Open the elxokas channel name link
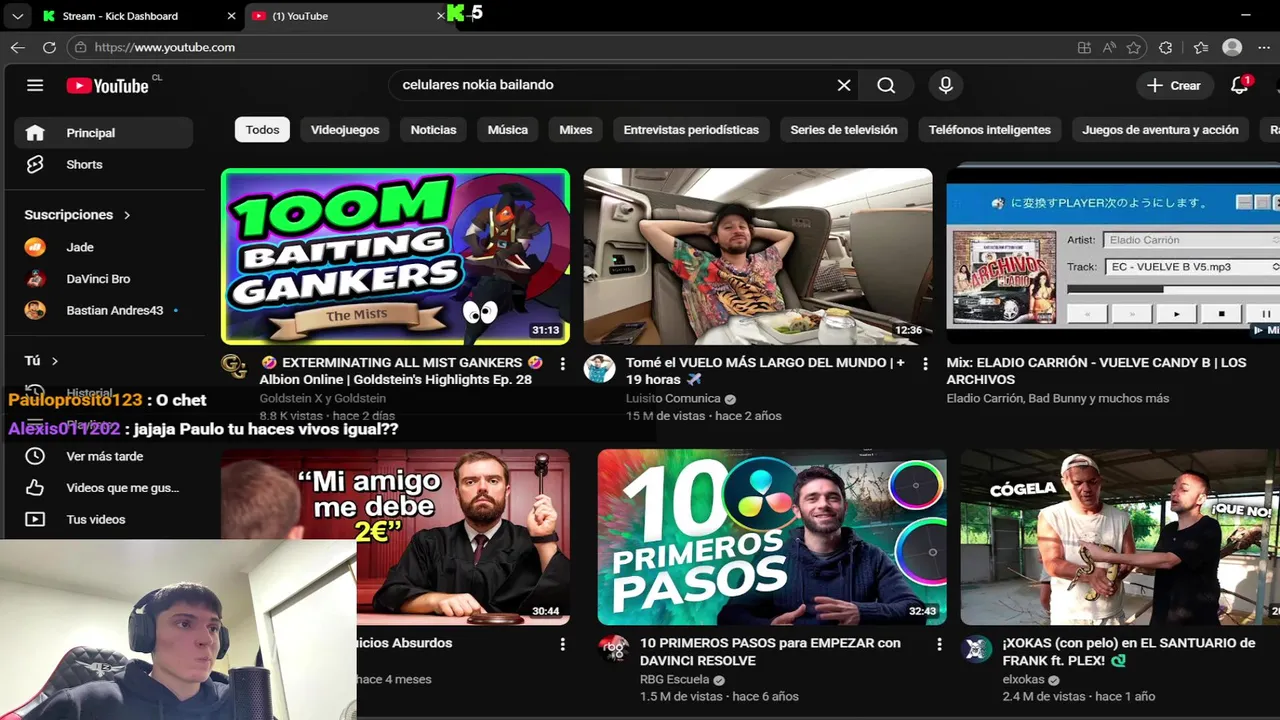Screen dimensions: 1280x720 1025,679
